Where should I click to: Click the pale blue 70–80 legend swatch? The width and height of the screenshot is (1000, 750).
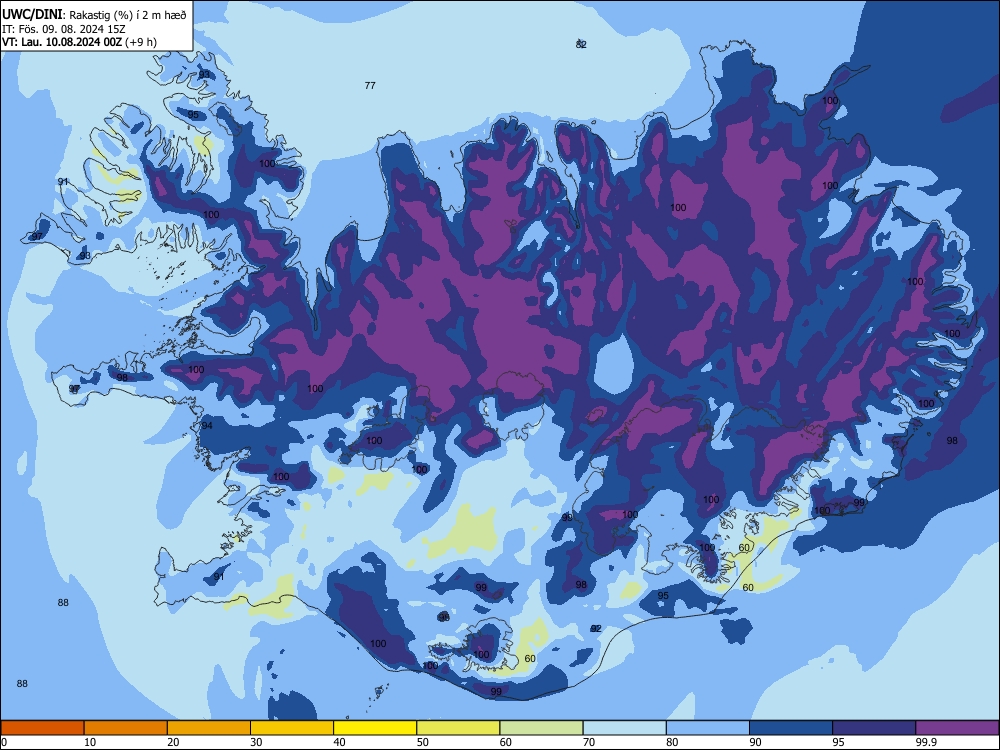625,728
